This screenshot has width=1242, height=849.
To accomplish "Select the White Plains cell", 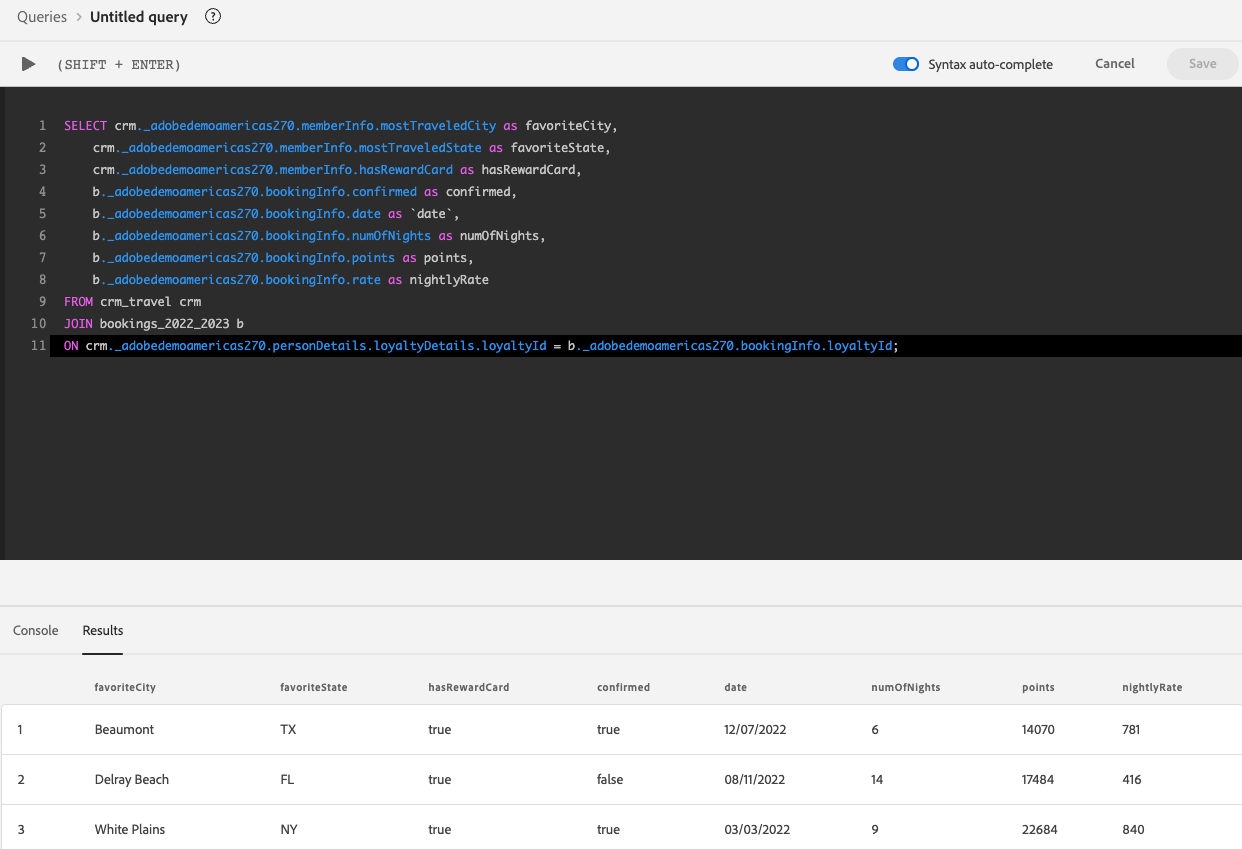I will [x=130, y=830].
